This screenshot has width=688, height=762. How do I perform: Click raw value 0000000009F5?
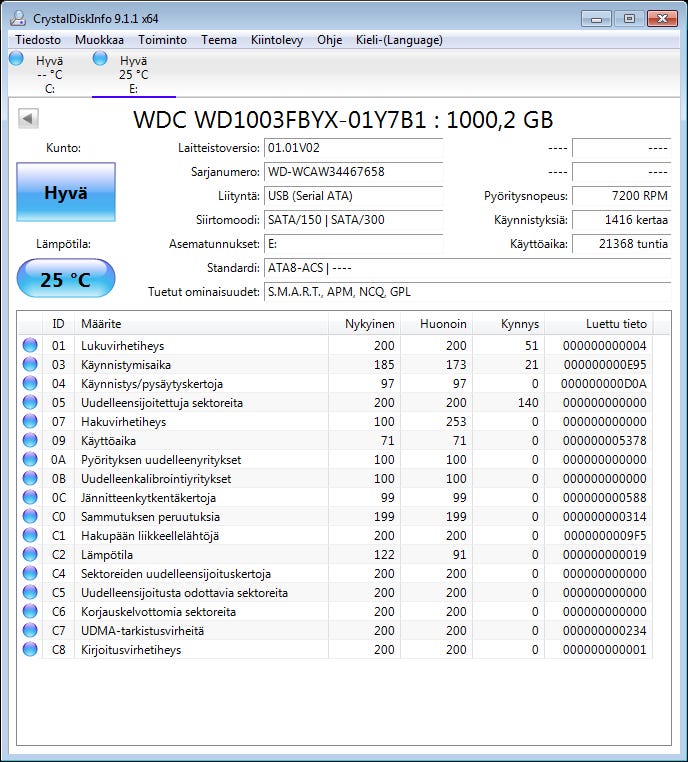[x=605, y=536]
